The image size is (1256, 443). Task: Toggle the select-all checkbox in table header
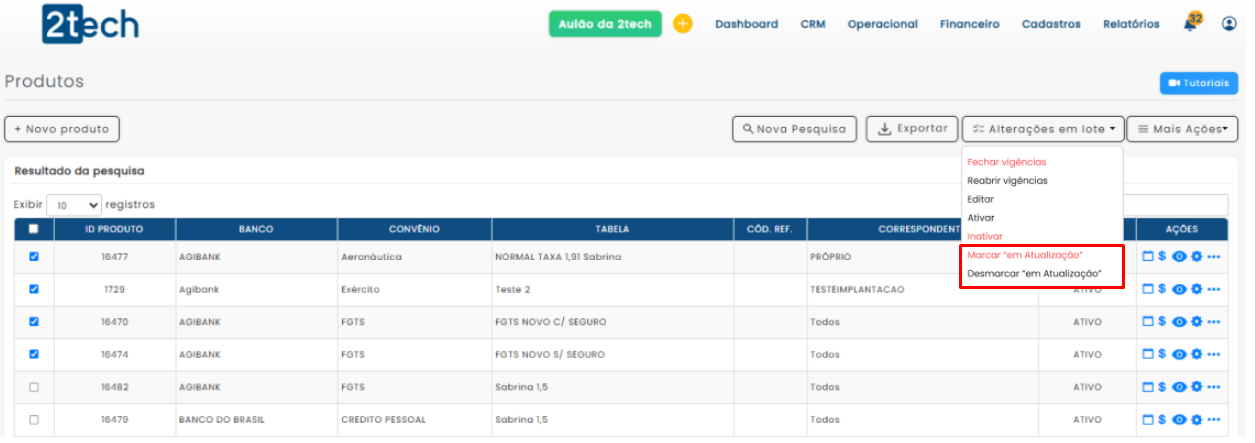pyautogui.click(x=34, y=229)
